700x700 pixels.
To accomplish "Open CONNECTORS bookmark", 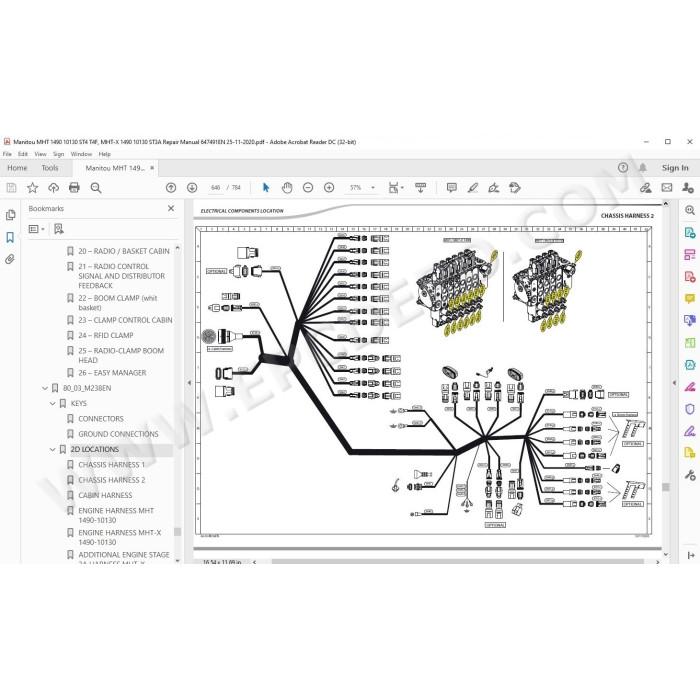I will 101,419.
